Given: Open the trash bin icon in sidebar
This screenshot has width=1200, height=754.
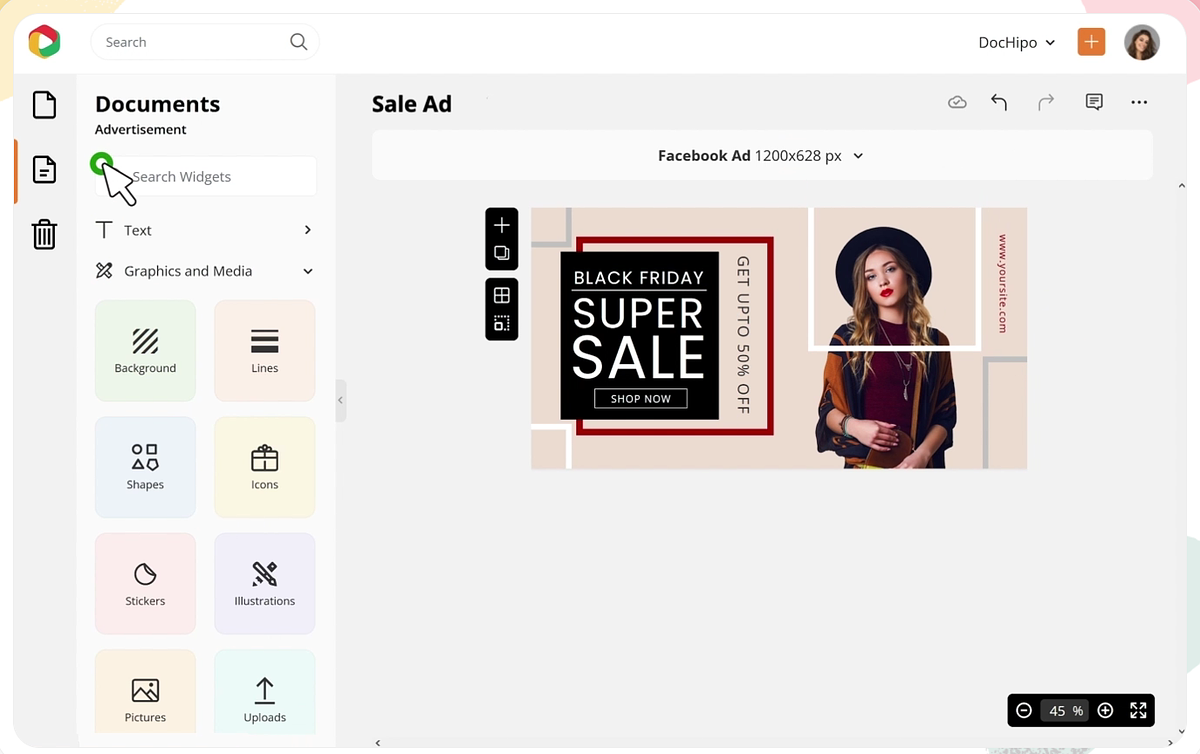Looking at the screenshot, I should pyautogui.click(x=44, y=234).
